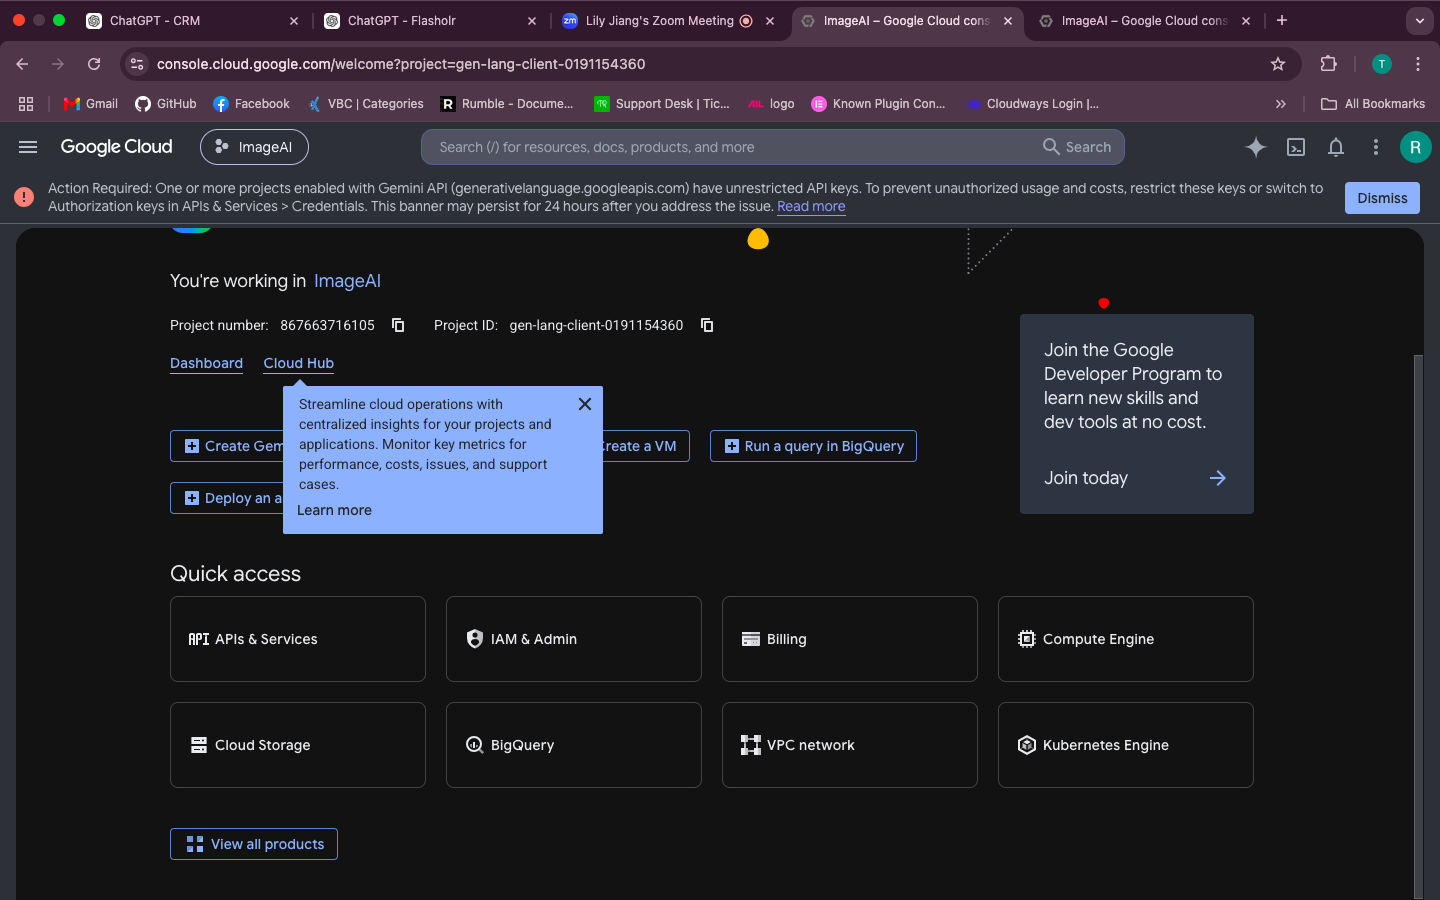Open the APIs & Services card
The image size is (1440, 900).
(x=298, y=639)
